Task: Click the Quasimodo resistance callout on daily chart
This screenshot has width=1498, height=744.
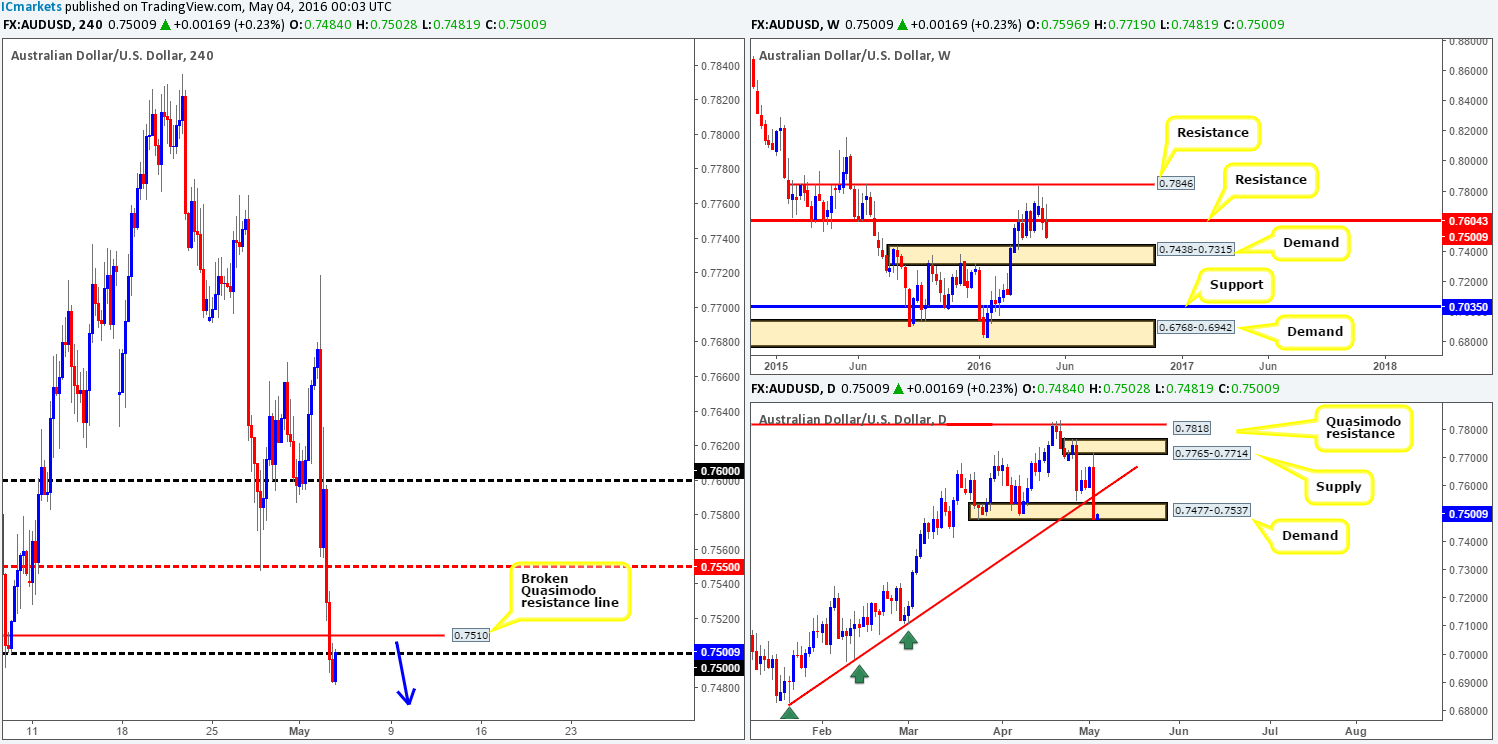Action: [x=1364, y=426]
